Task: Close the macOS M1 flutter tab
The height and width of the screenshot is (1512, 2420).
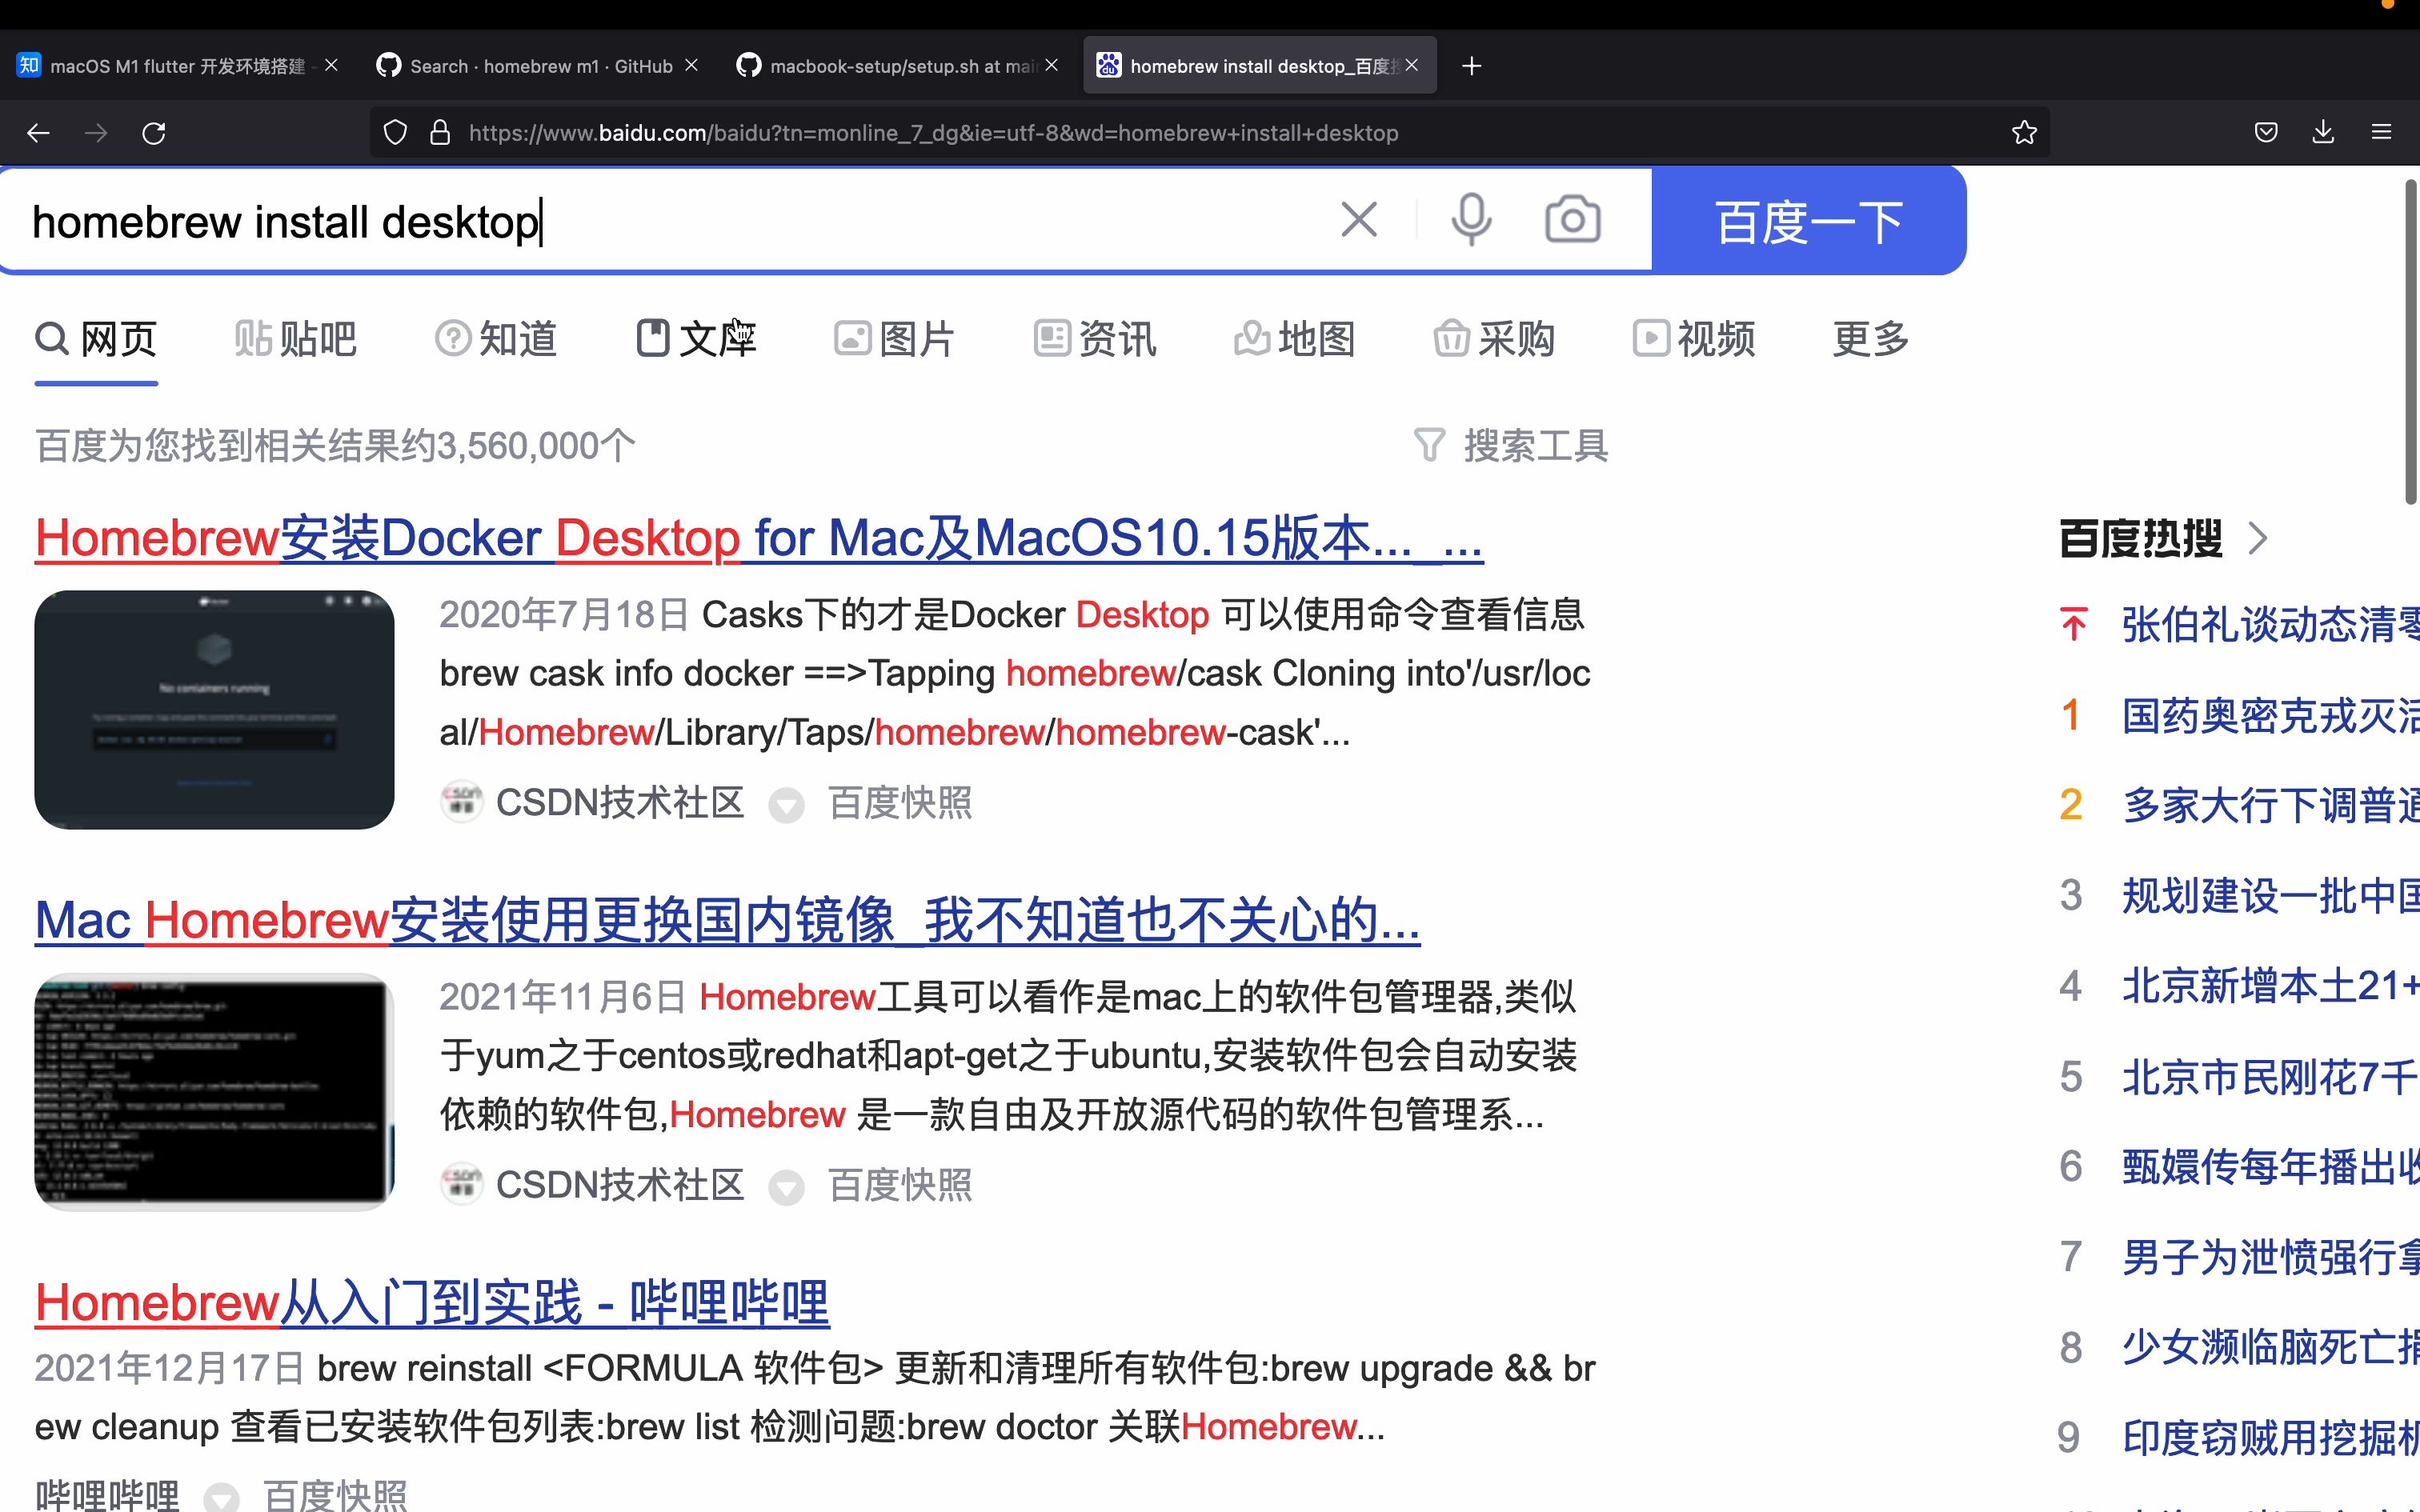Action: pos(331,65)
